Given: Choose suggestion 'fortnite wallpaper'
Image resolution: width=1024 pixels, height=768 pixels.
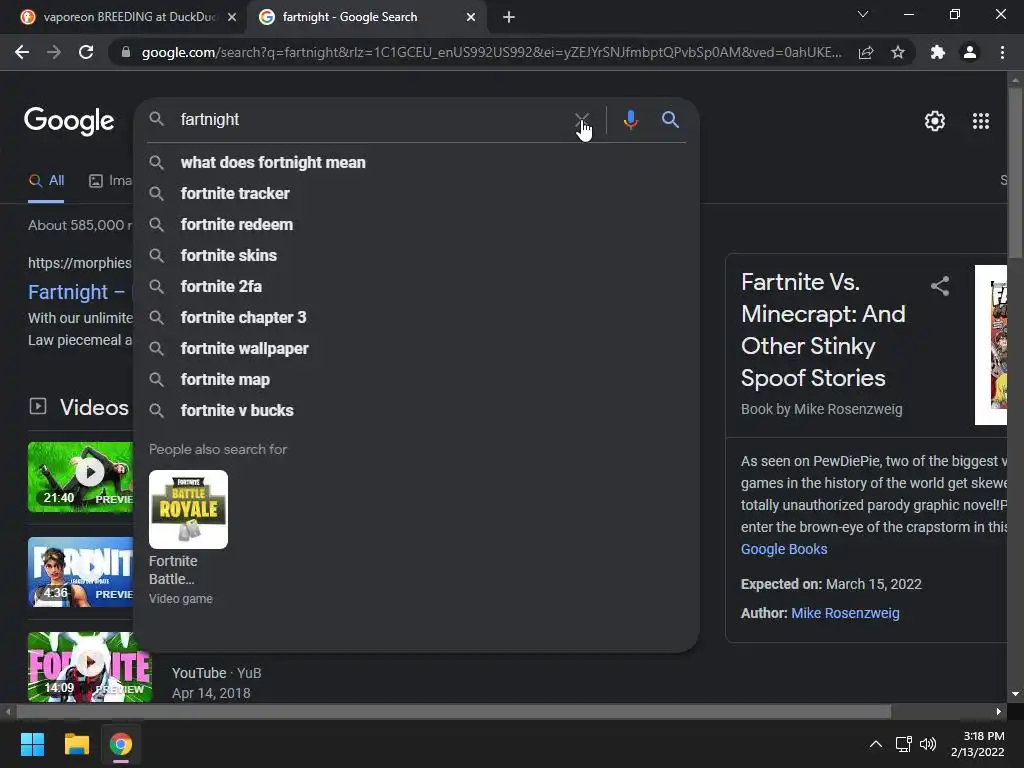Looking at the screenshot, I should 244,349.
